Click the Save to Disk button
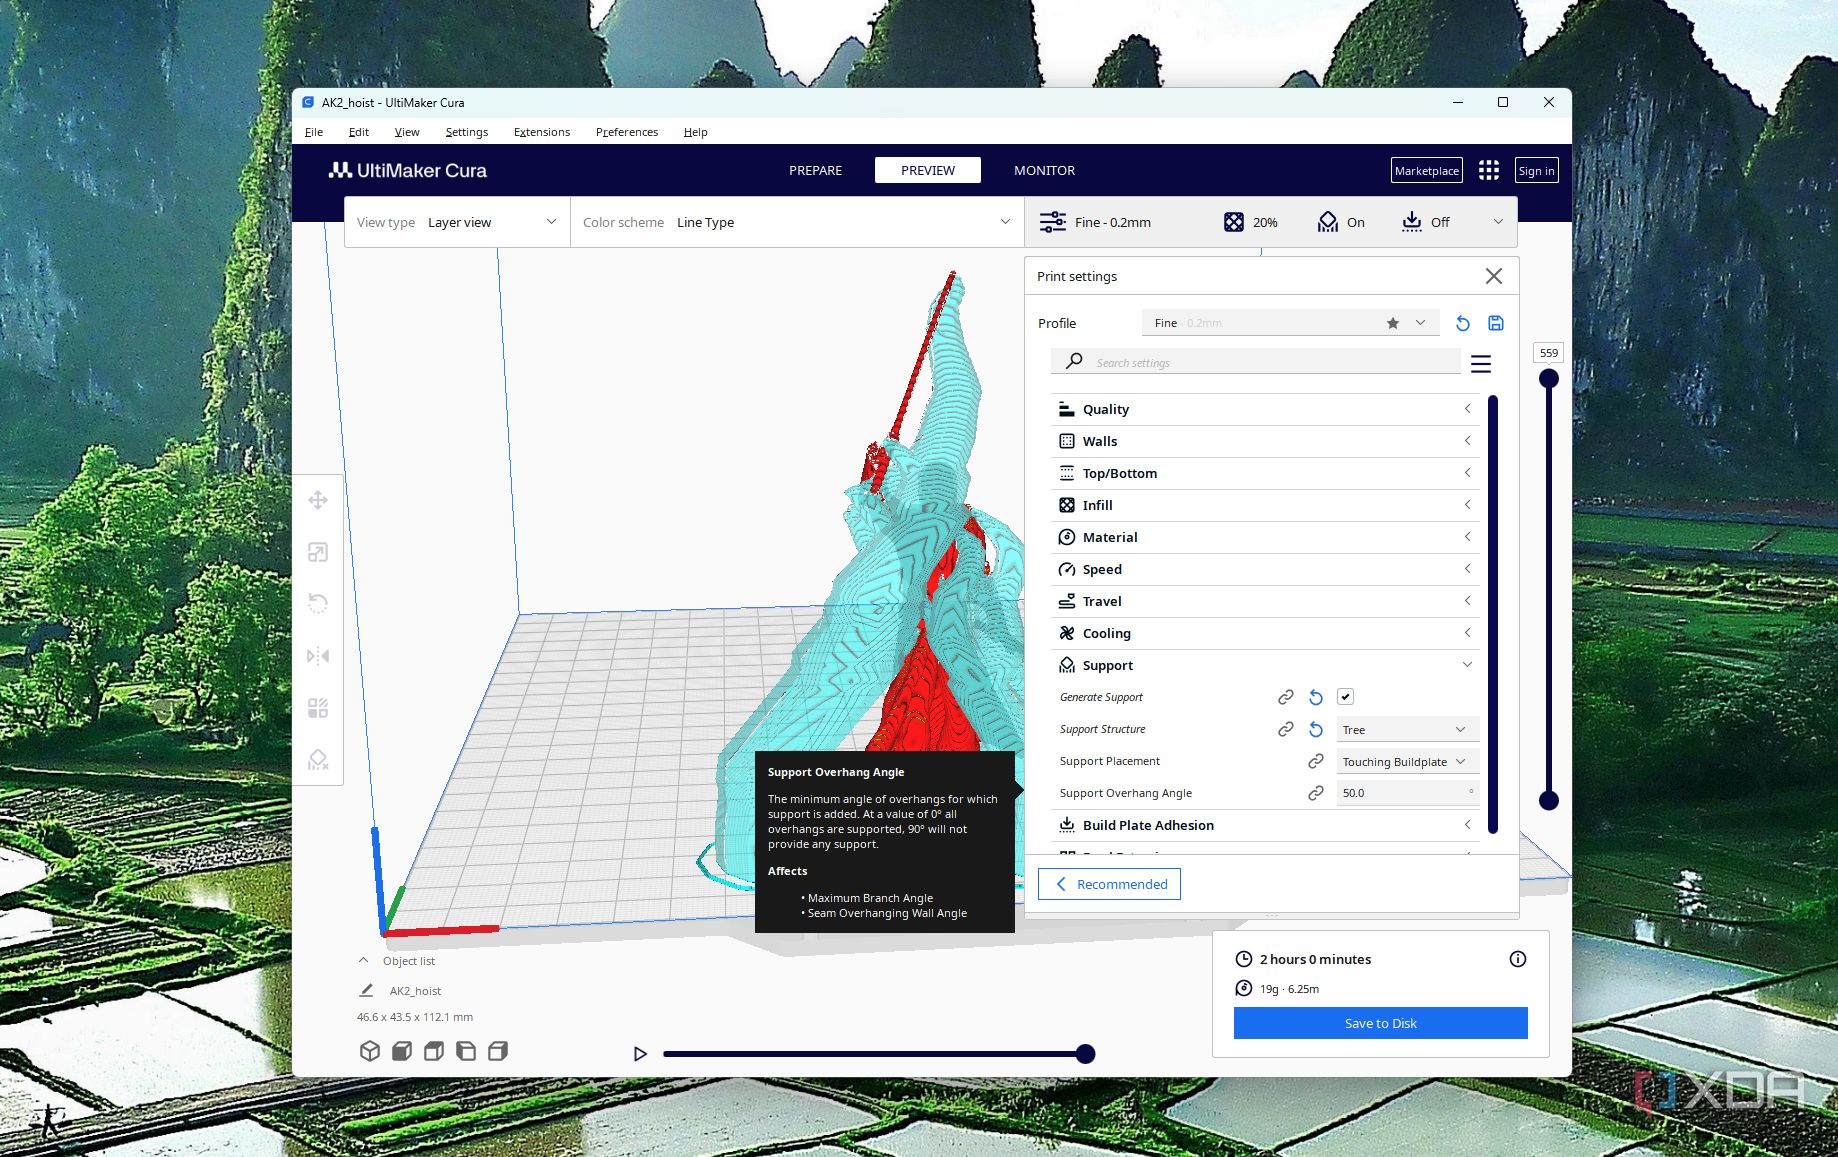 1380,1023
